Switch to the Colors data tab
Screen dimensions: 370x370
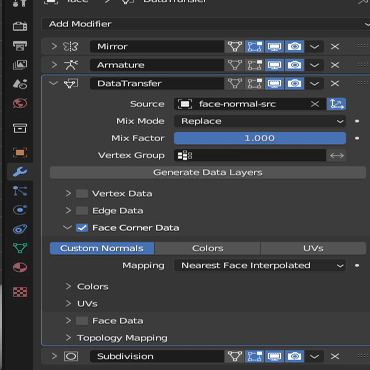click(208, 248)
